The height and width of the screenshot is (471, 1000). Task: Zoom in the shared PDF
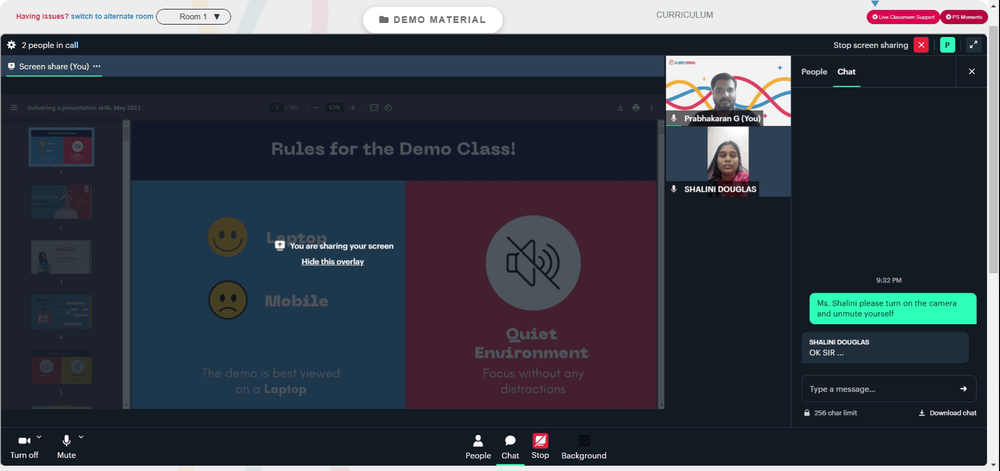pyautogui.click(x=353, y=108)
